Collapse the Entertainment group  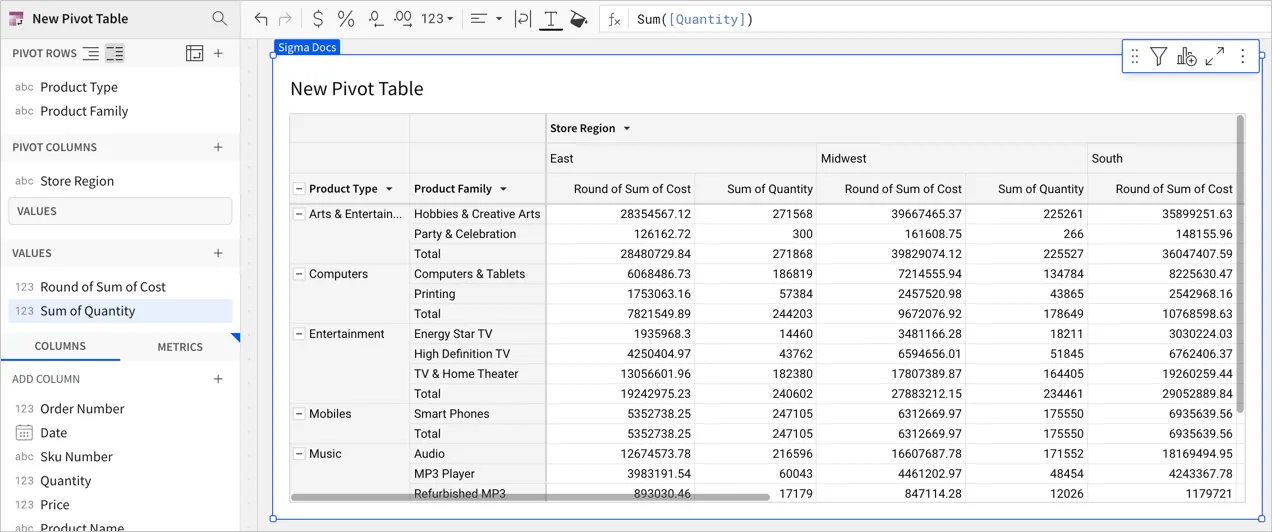click(298, 334)
